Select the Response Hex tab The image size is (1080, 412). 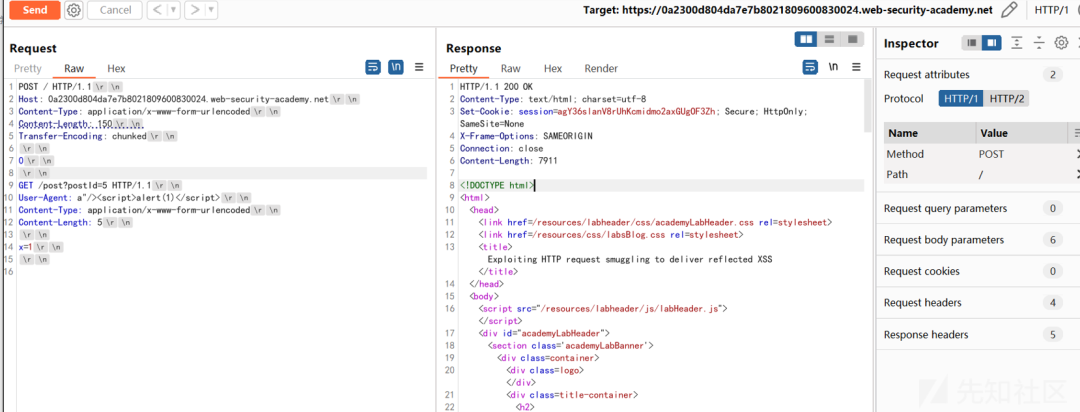[553, 68]
